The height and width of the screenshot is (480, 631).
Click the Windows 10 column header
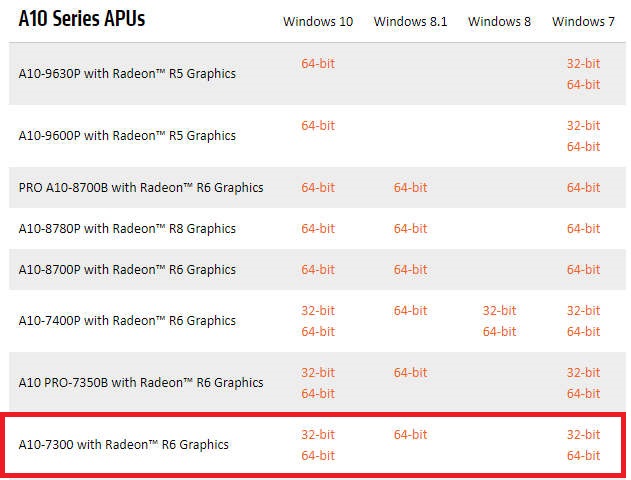coord(318,21)
